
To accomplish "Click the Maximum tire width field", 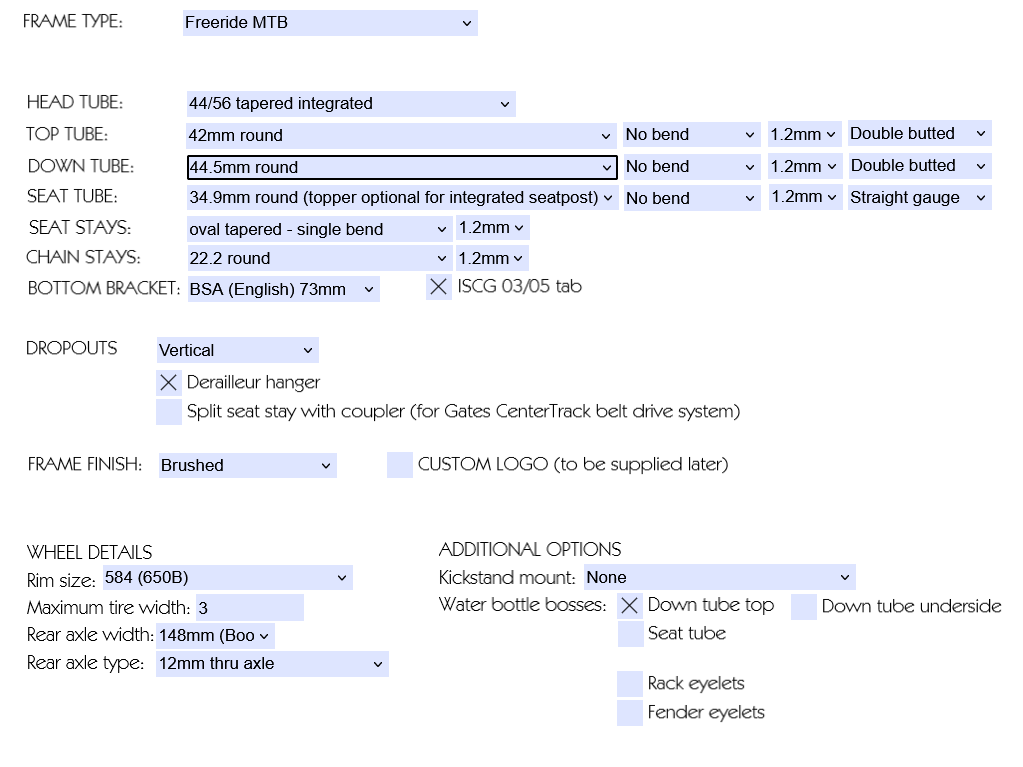I will pyautogui.click(x=249, y=608).
